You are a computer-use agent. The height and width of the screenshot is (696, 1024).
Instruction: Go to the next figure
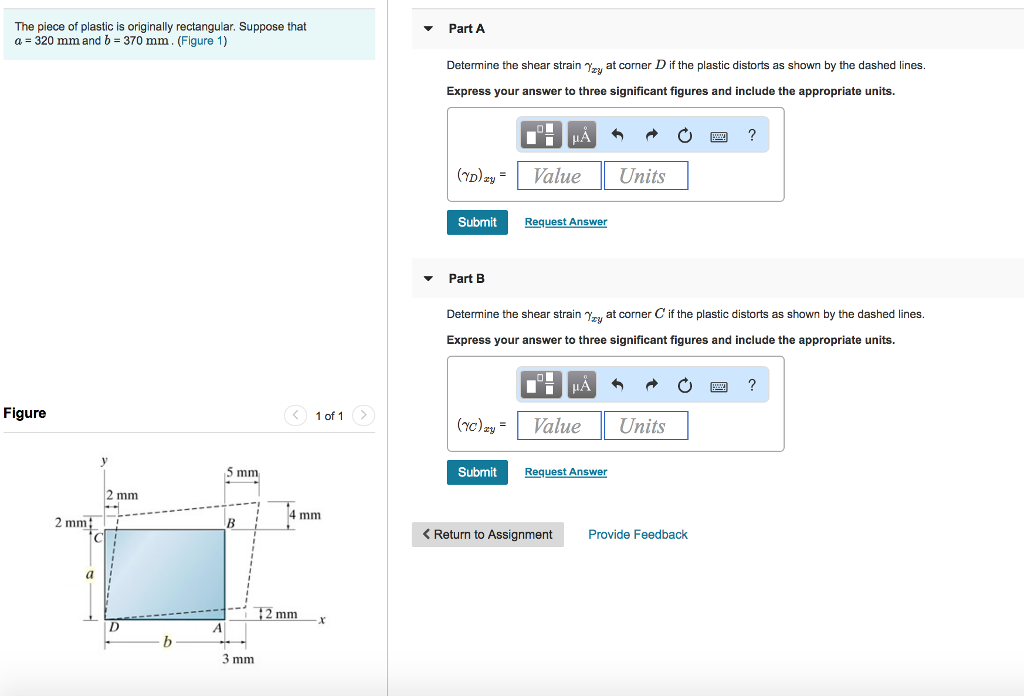click(x=364, y=415)
